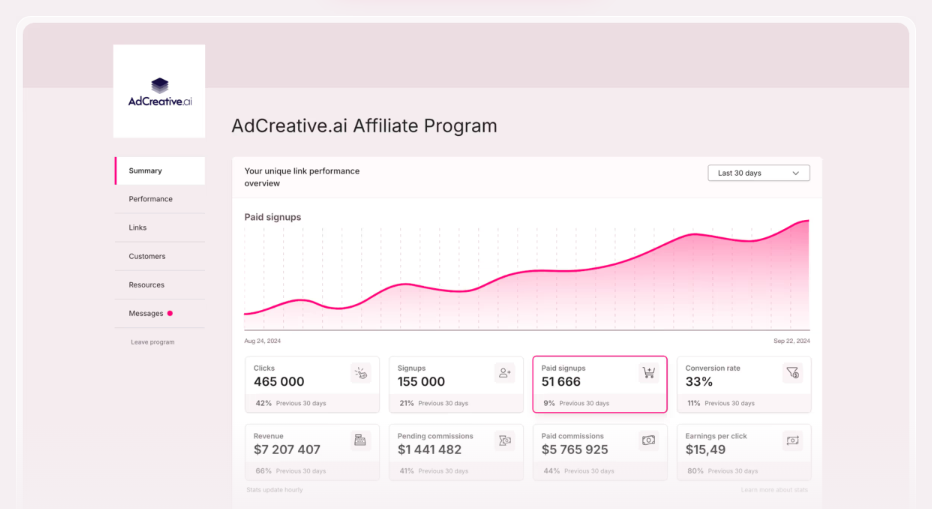Click the Revenue card register icon
This screenshot has width=932, height=509.
point(360,441)
